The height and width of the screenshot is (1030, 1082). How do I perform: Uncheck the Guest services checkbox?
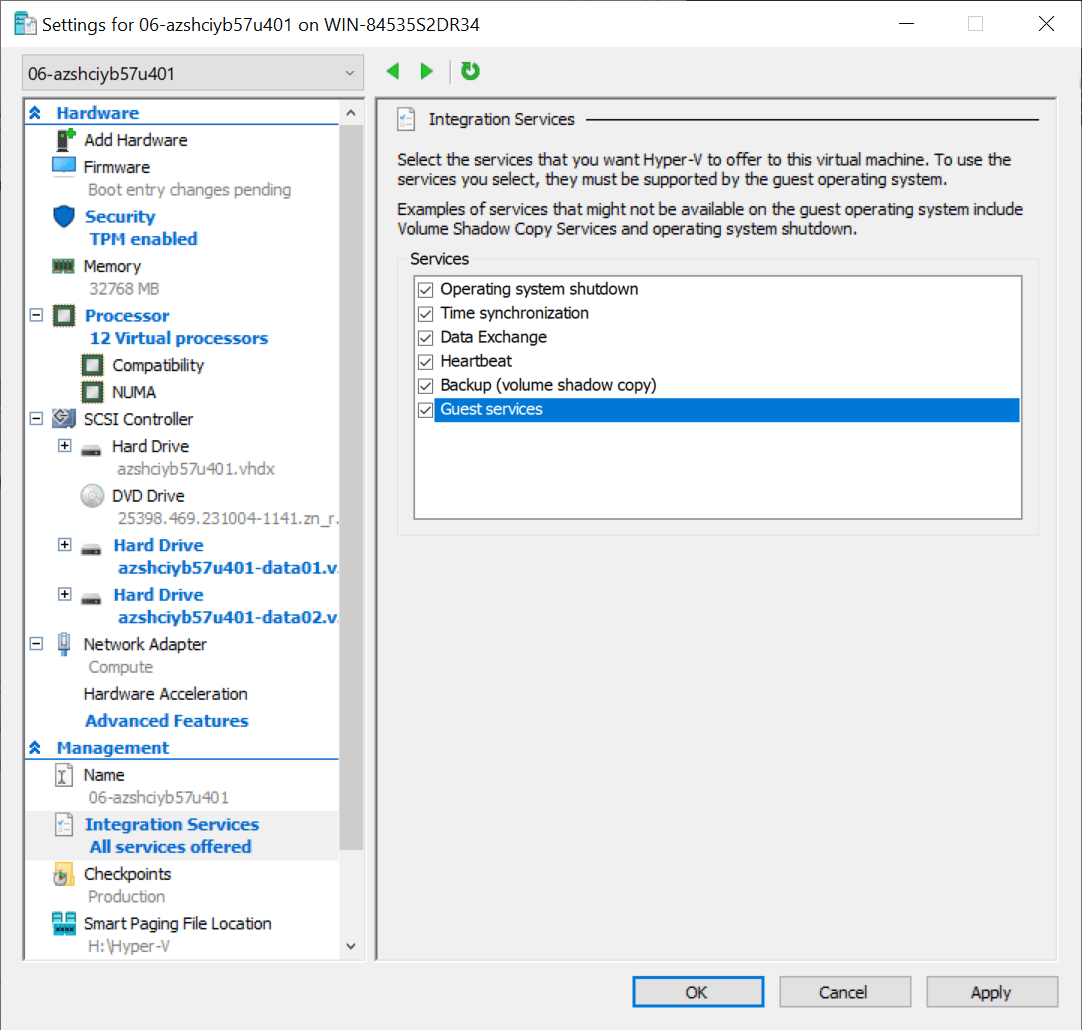coord(426,410)
